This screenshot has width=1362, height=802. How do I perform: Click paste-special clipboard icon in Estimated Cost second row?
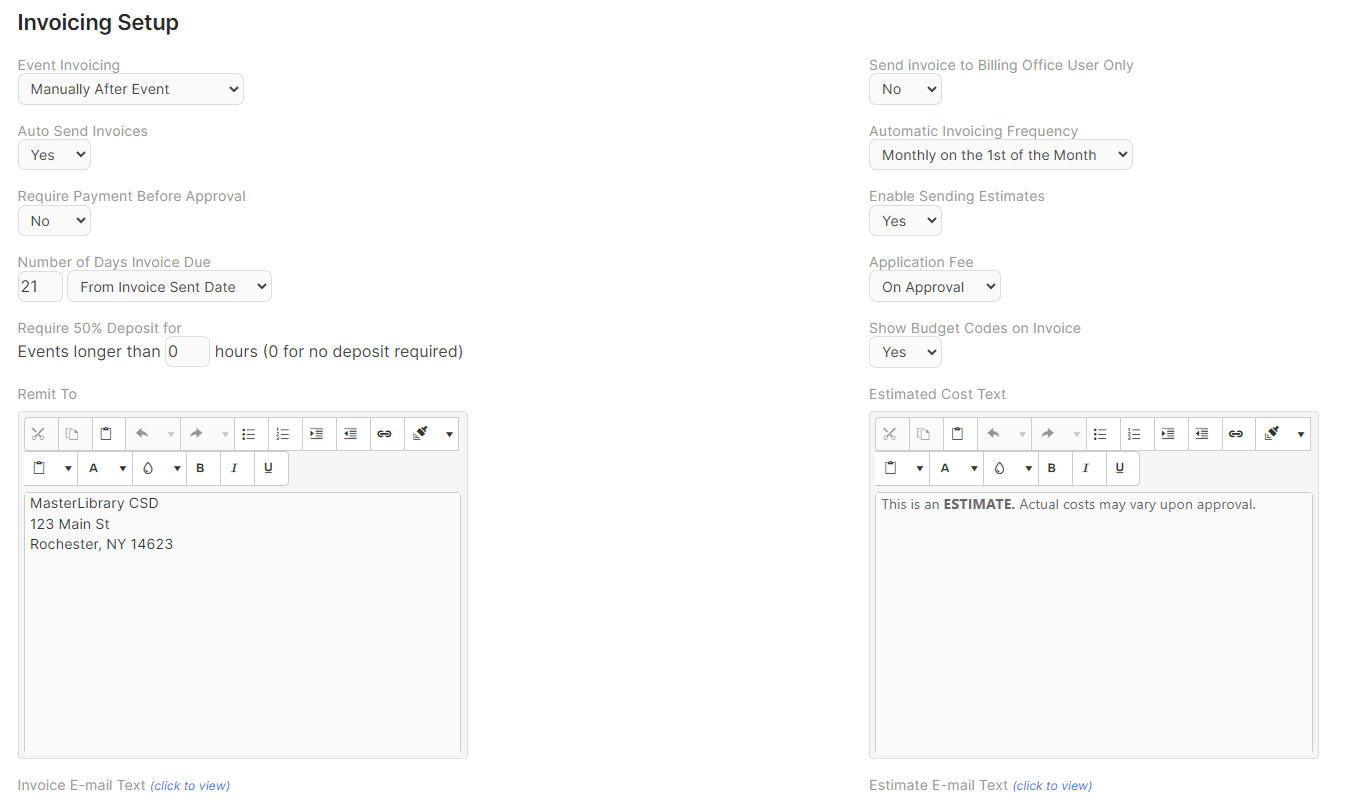click(x=891, y=468)
